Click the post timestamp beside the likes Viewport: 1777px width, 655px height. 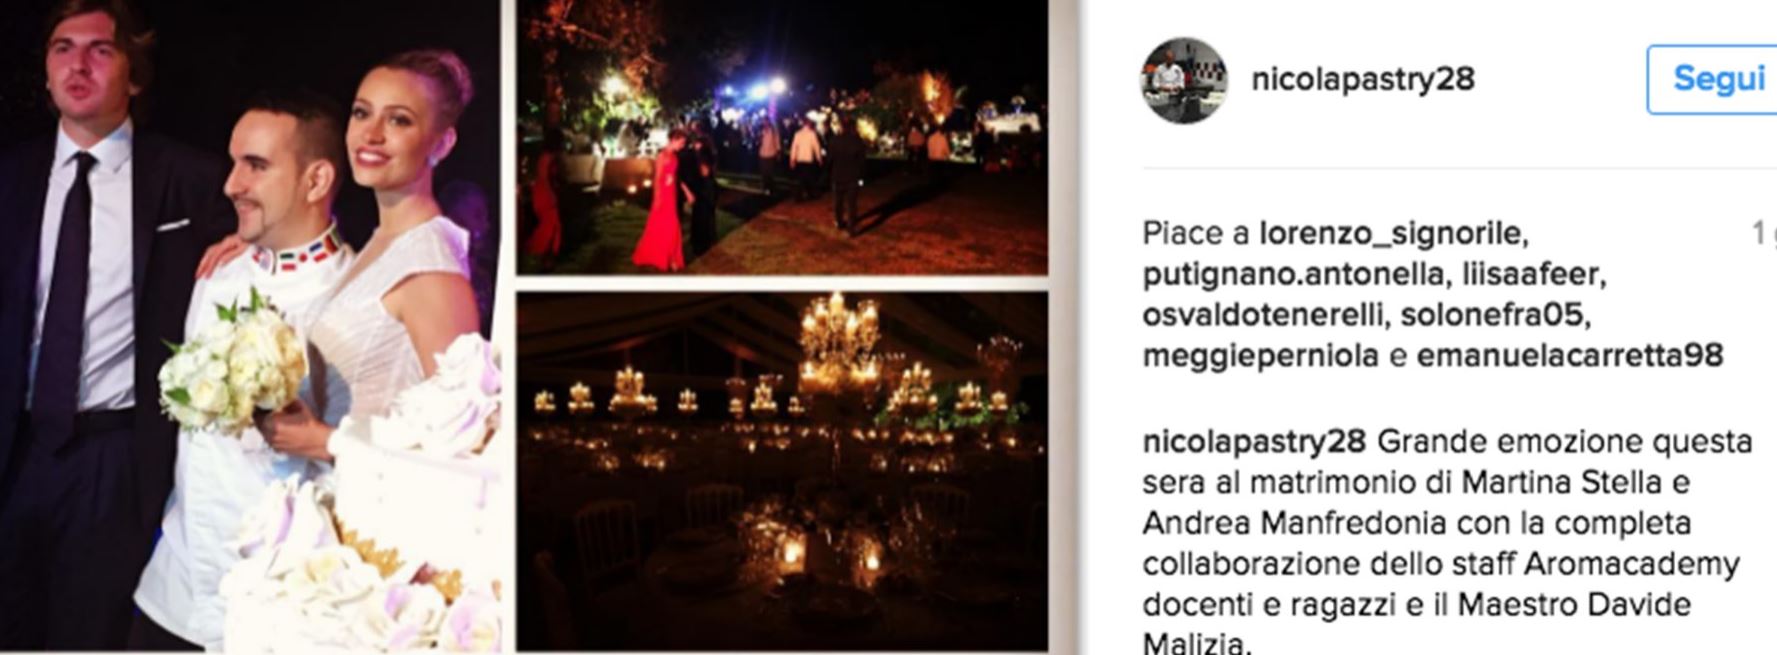1764,233
